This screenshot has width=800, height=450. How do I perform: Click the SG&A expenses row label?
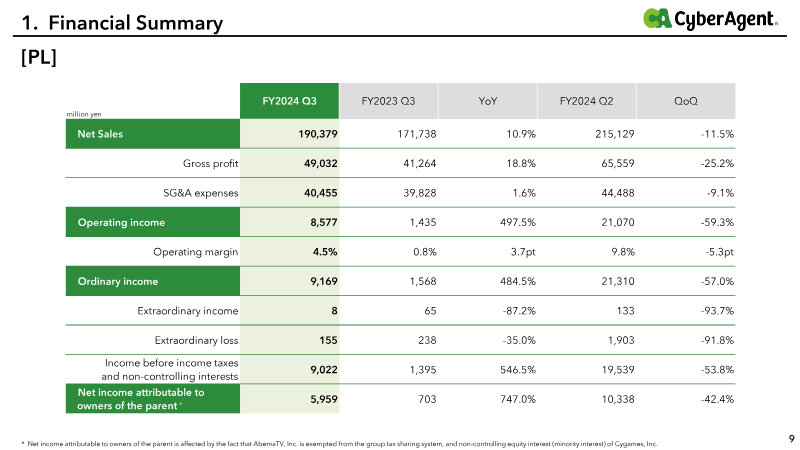[201, 193]
